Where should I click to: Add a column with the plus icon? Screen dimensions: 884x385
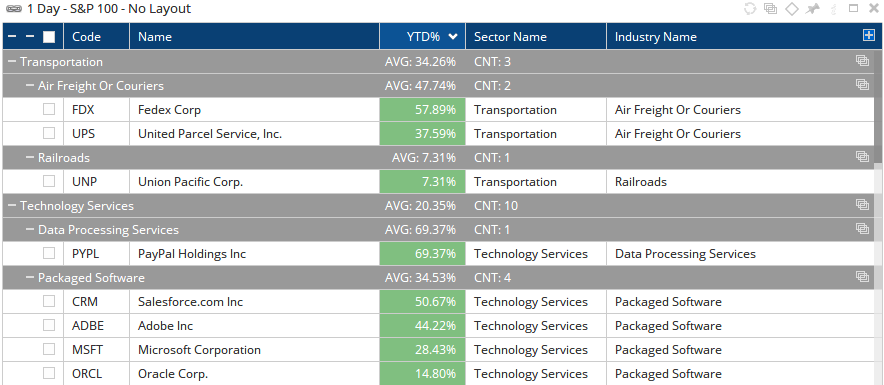(x=869, y=36)
